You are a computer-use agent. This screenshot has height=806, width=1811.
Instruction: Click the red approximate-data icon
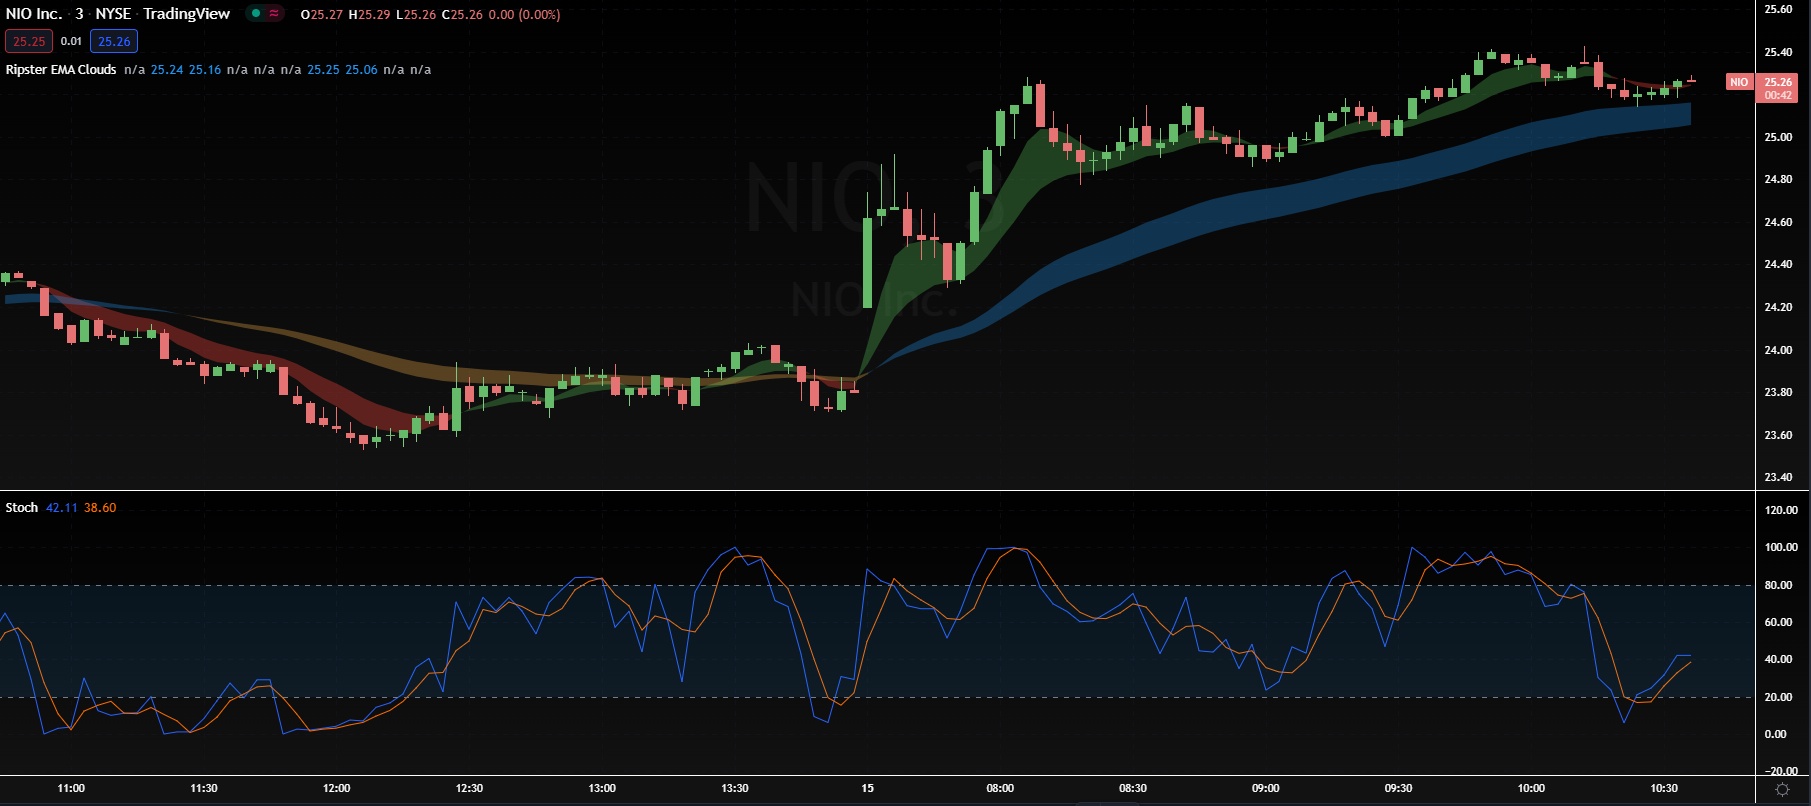click(x=273, y=14)
